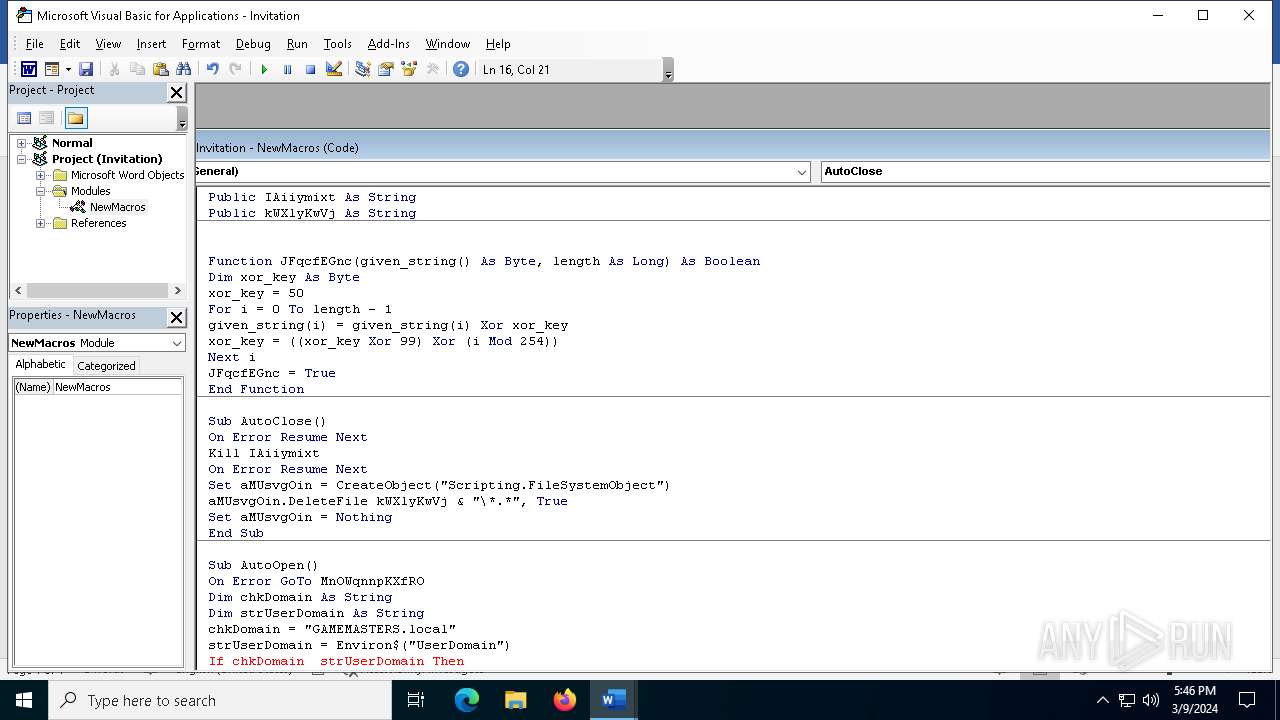Expand the References folder
Viewport: 1280px width, 720px height.
click(41, 223)
